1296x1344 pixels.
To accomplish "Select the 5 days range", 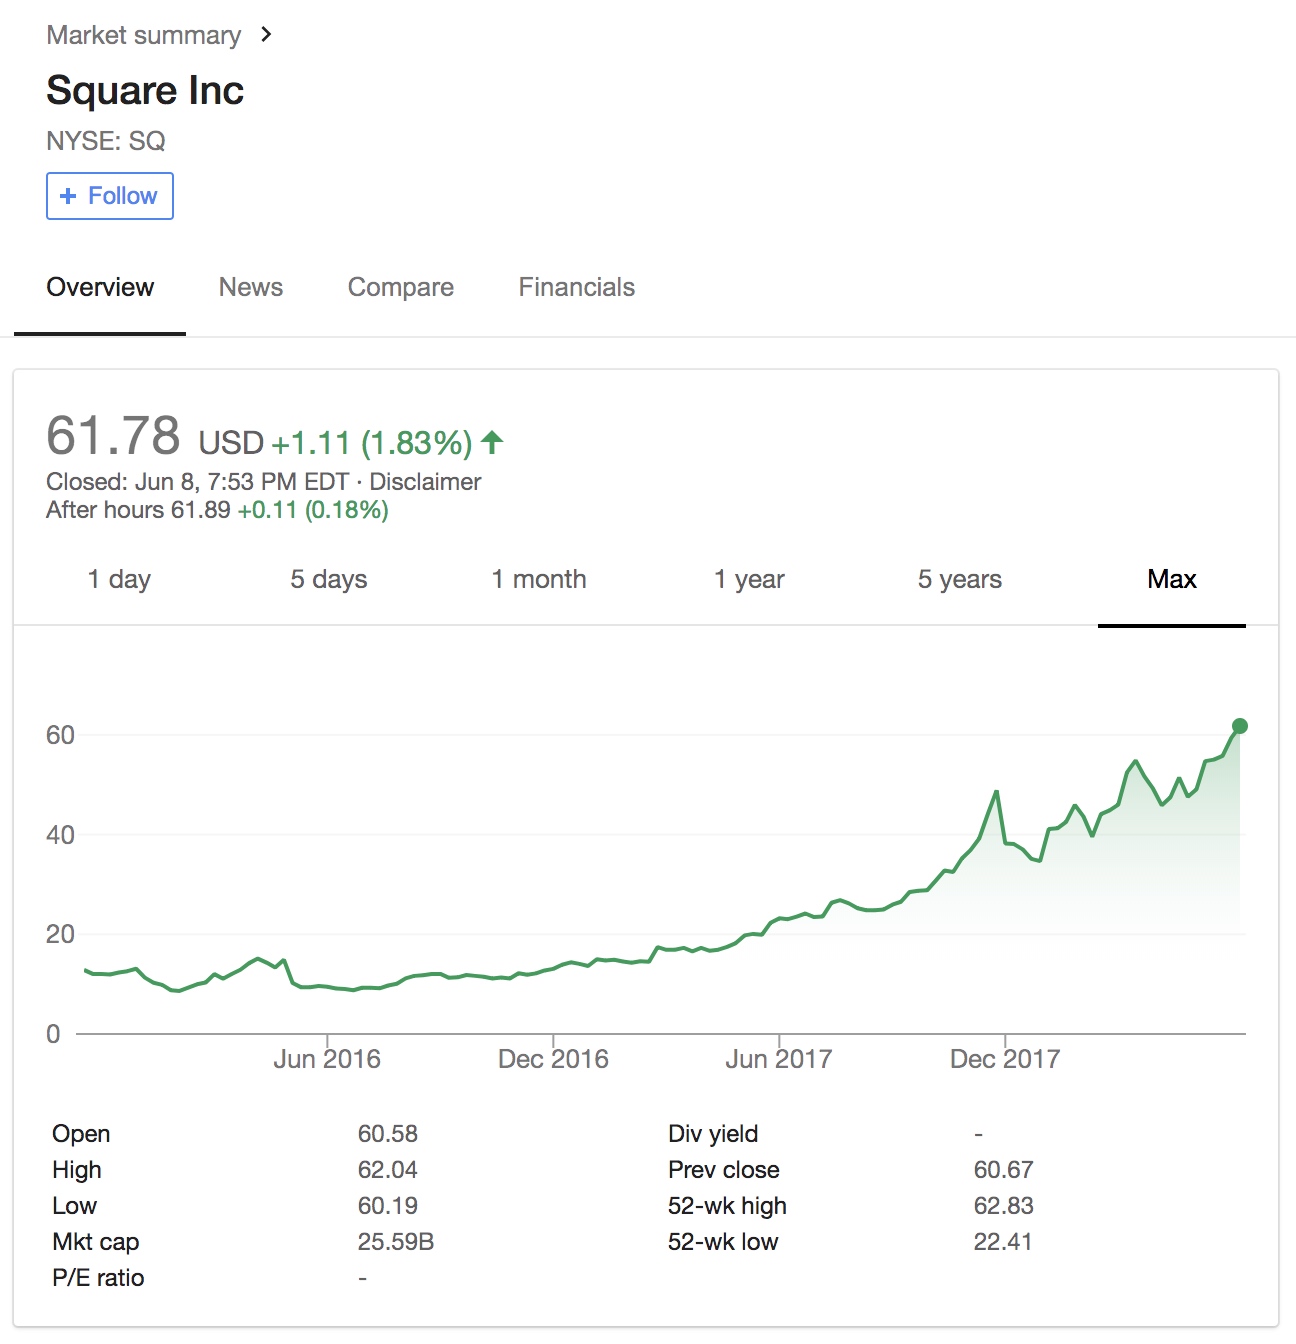I will [x=328, y=579].
